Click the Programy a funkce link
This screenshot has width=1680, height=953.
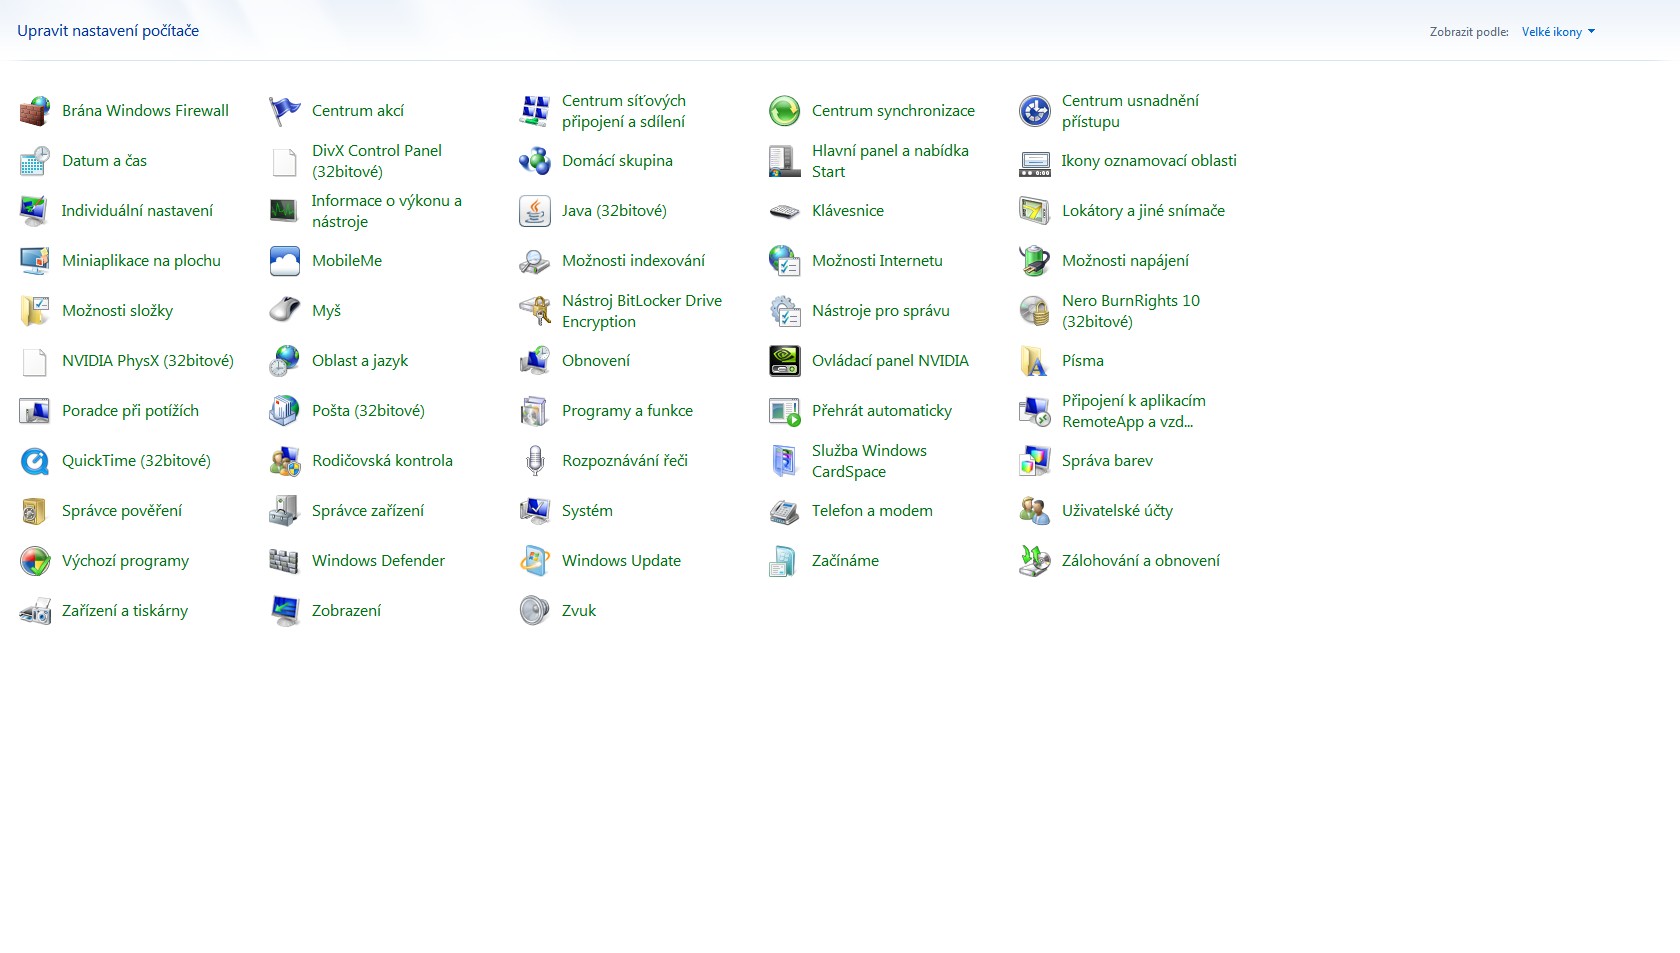click(x=627, y=411)
